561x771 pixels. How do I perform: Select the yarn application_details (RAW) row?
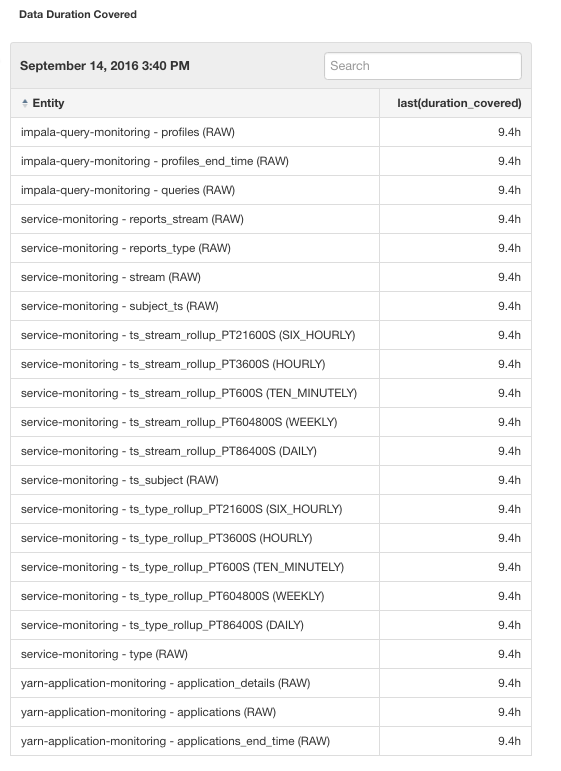(x=271, y=683)
